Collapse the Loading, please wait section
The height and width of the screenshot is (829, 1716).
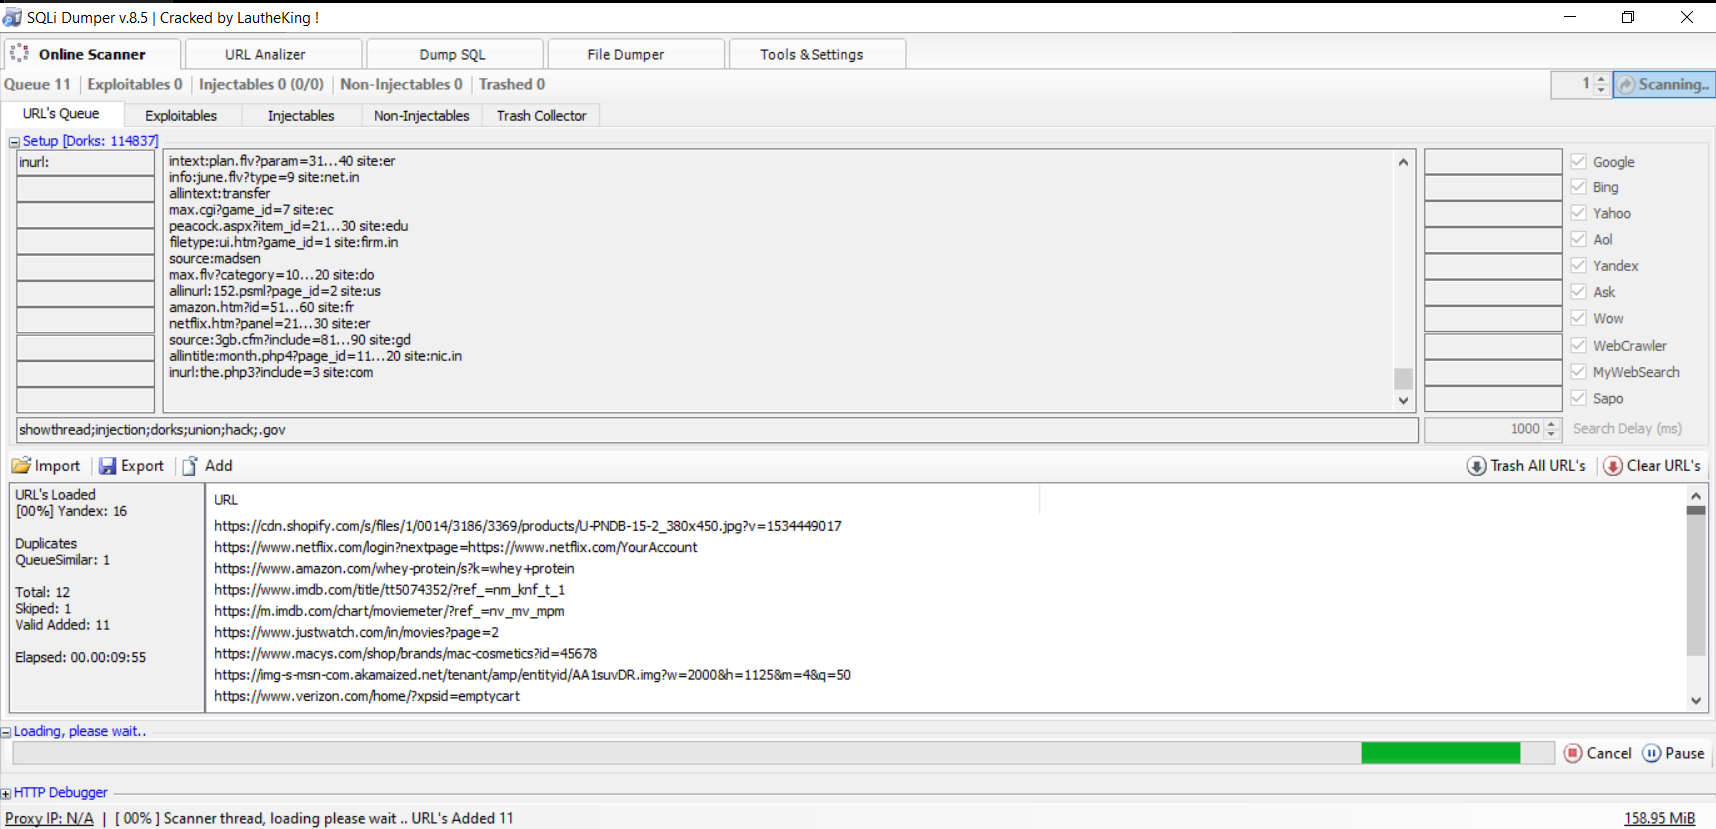click(x=6, y=732)
